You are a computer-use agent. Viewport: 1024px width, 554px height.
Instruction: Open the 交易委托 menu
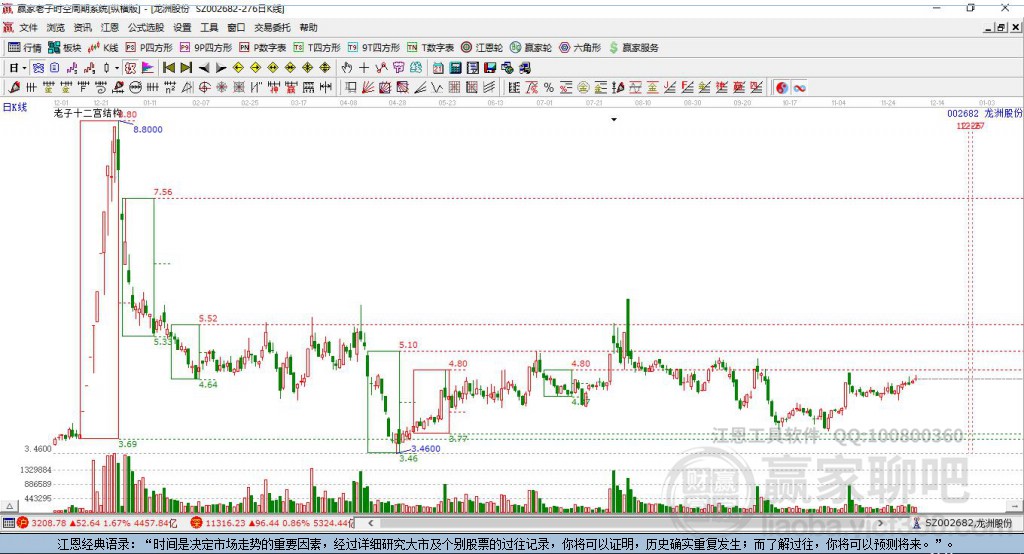pos(272,27)
